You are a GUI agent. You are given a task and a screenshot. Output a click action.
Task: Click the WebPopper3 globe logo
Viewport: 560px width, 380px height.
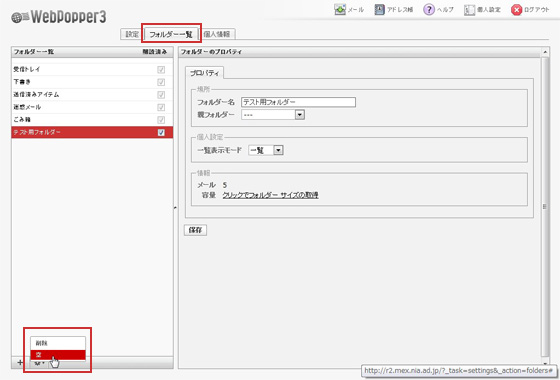click(19, 17)
